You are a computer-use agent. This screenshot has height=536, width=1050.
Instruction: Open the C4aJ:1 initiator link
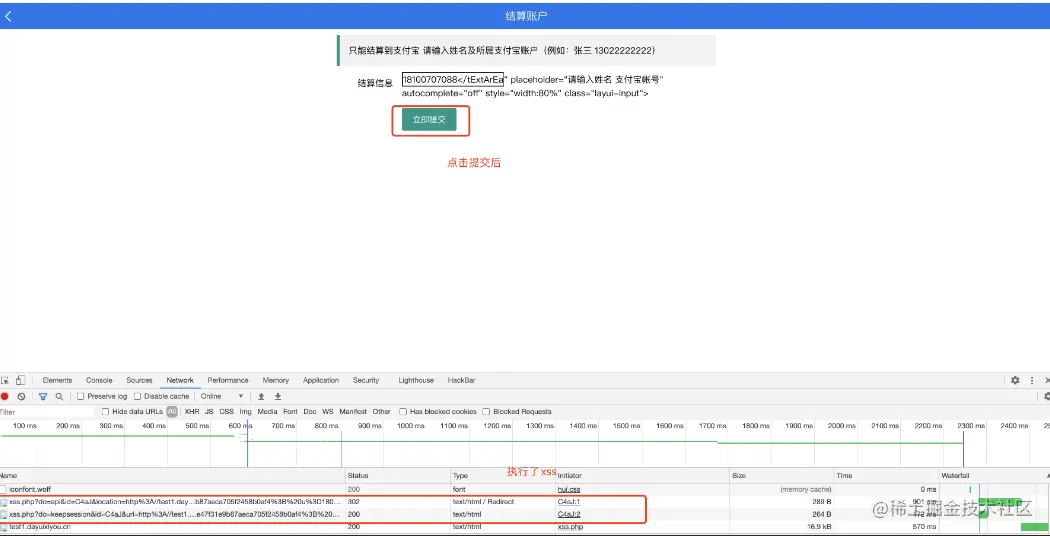(569, 501)
